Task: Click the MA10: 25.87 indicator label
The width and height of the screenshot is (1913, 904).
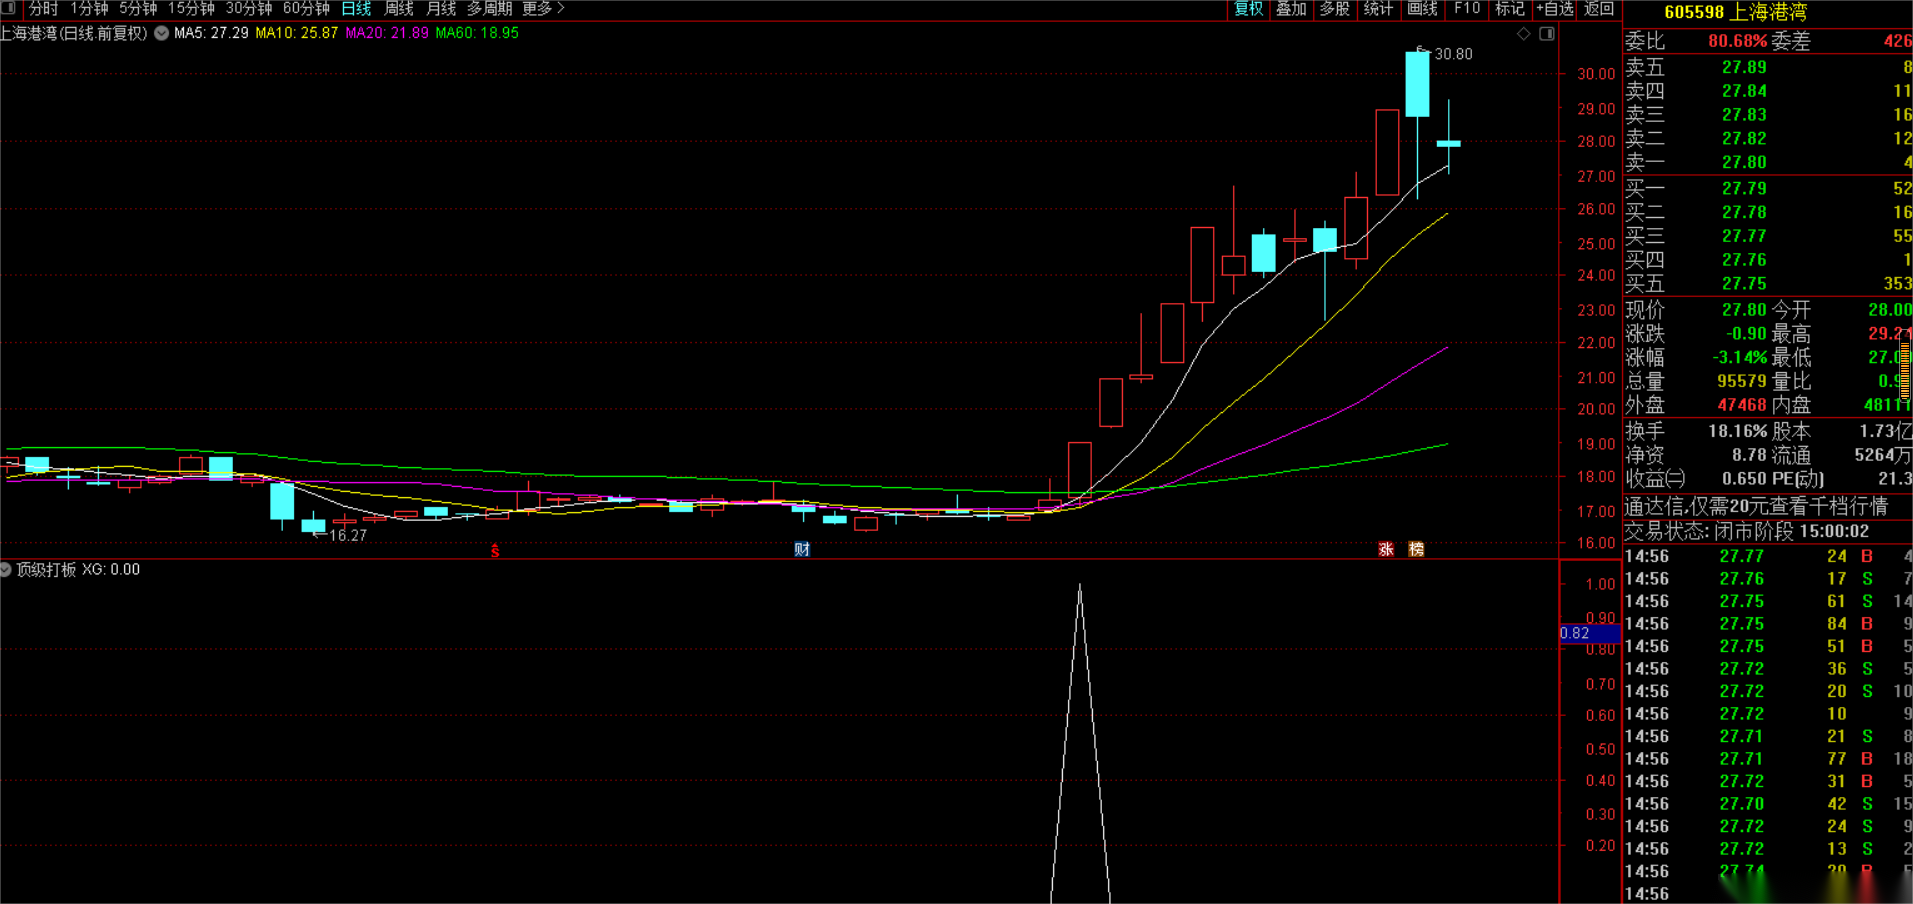Action: pos(296,33)
